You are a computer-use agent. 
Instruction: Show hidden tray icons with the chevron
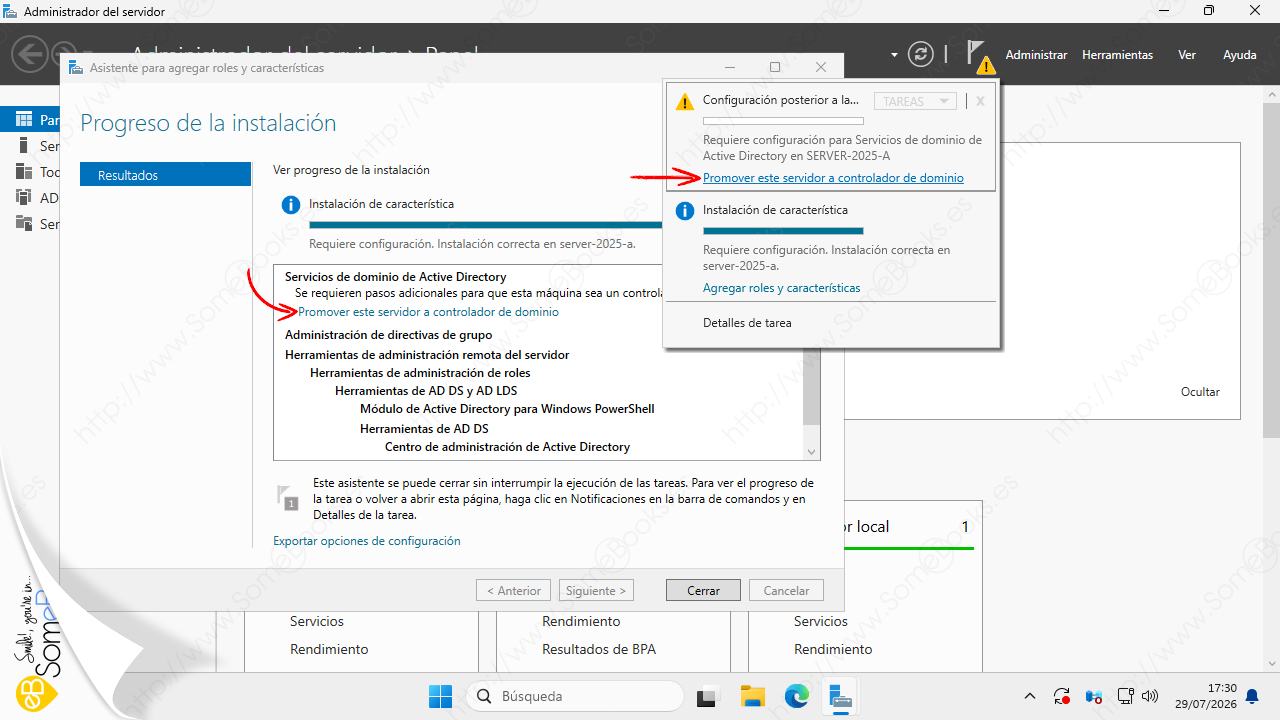pyautogui.click(x=1030, y=696)
